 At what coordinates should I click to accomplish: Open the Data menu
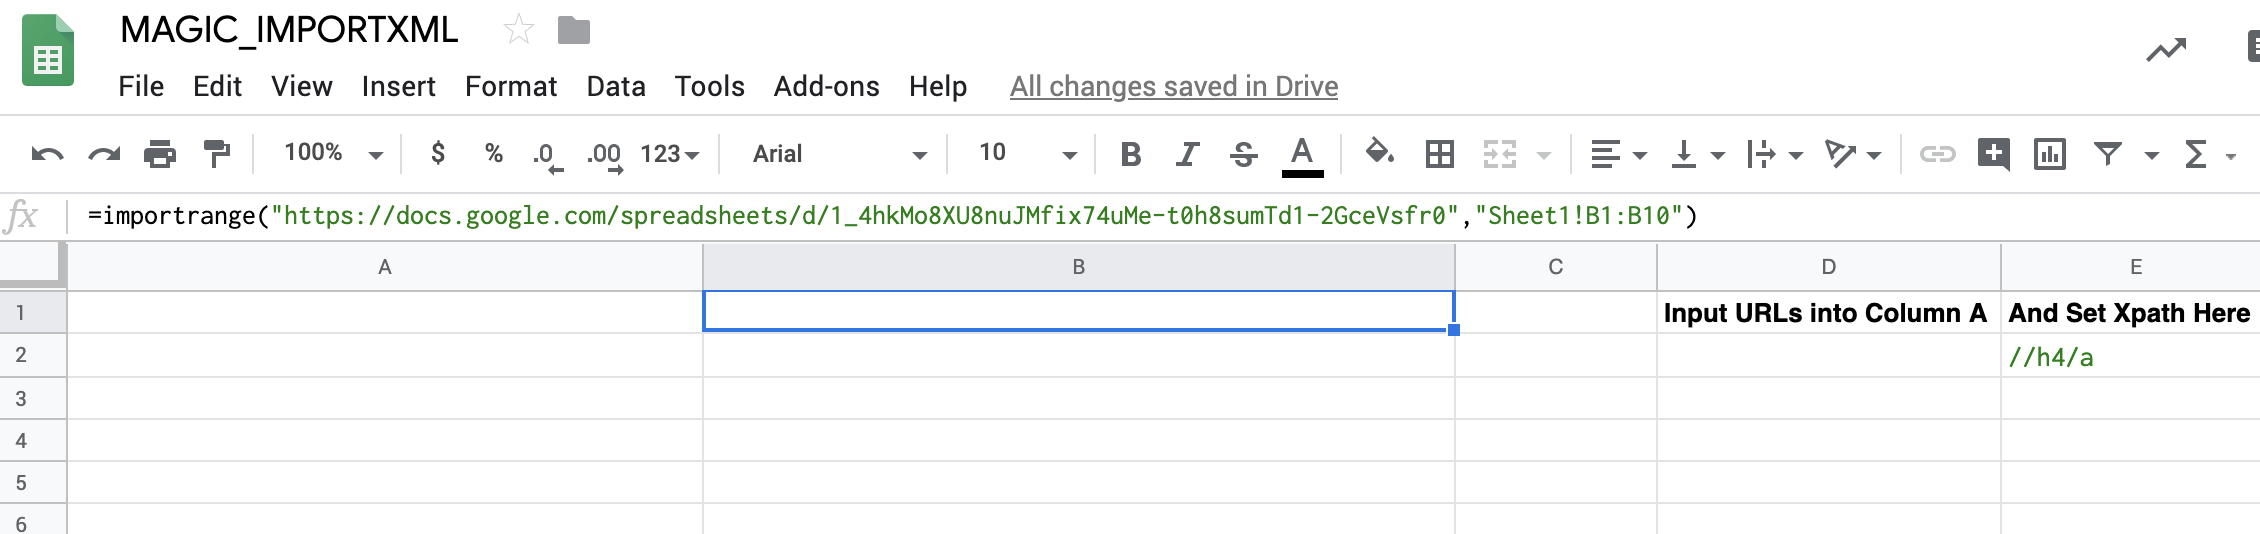tap(616, 87)
